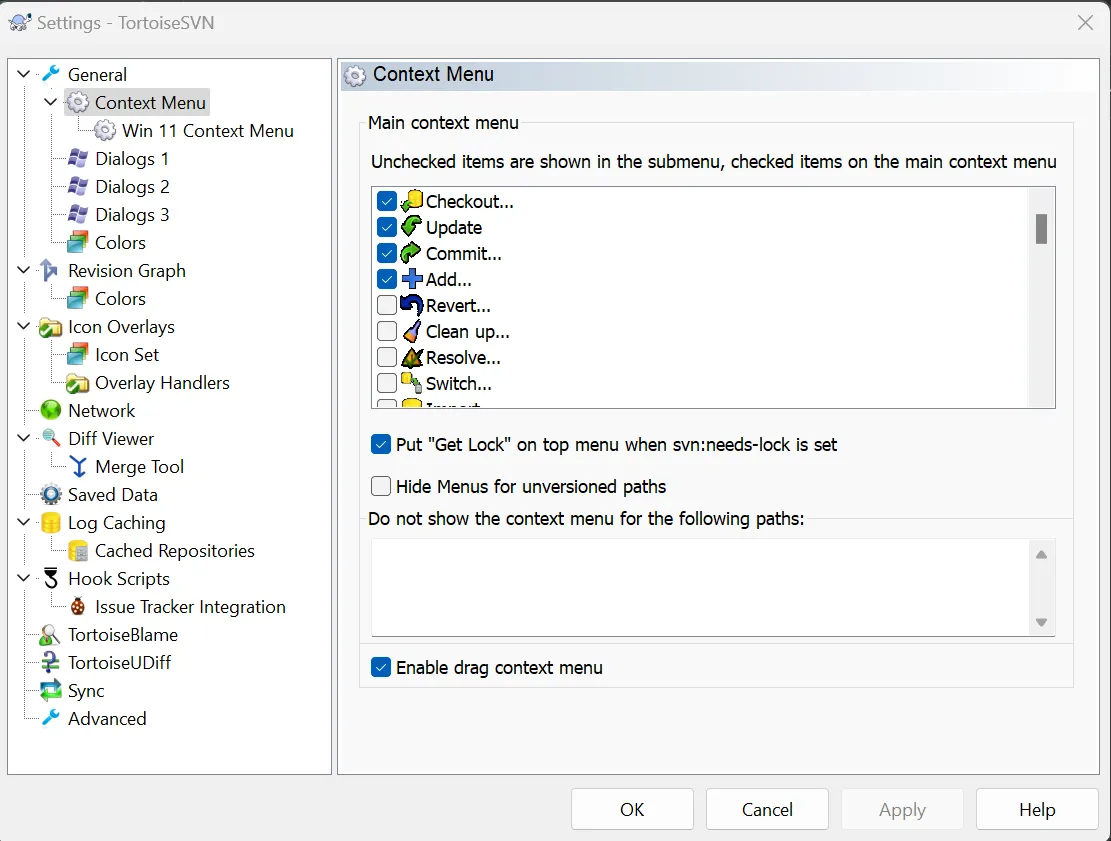
Task: Click the Icon Overlays folder icon
Action: [51, 327]
